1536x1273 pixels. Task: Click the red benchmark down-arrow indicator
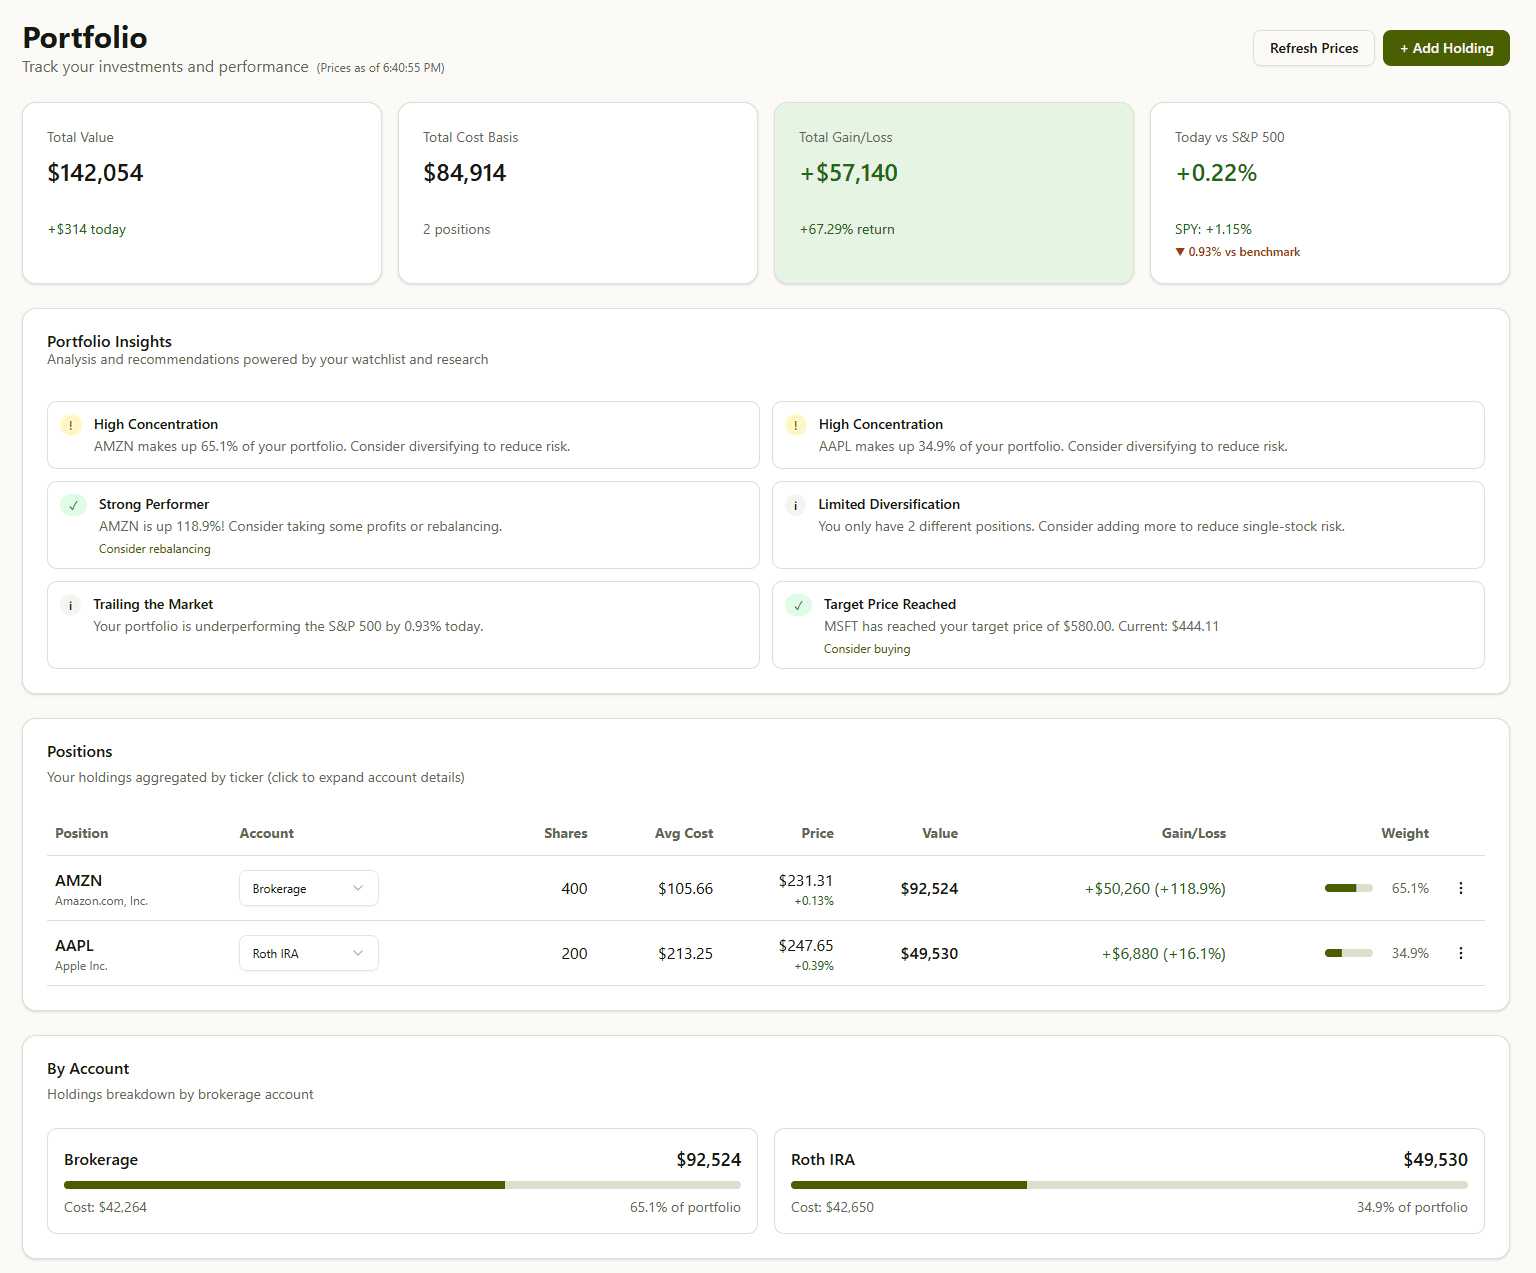coord(1182,251)
